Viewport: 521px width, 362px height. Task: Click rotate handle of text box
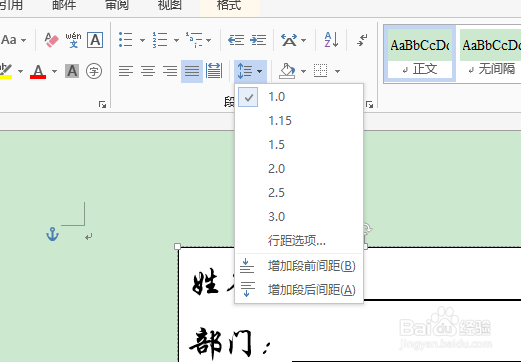pos(367,228)
